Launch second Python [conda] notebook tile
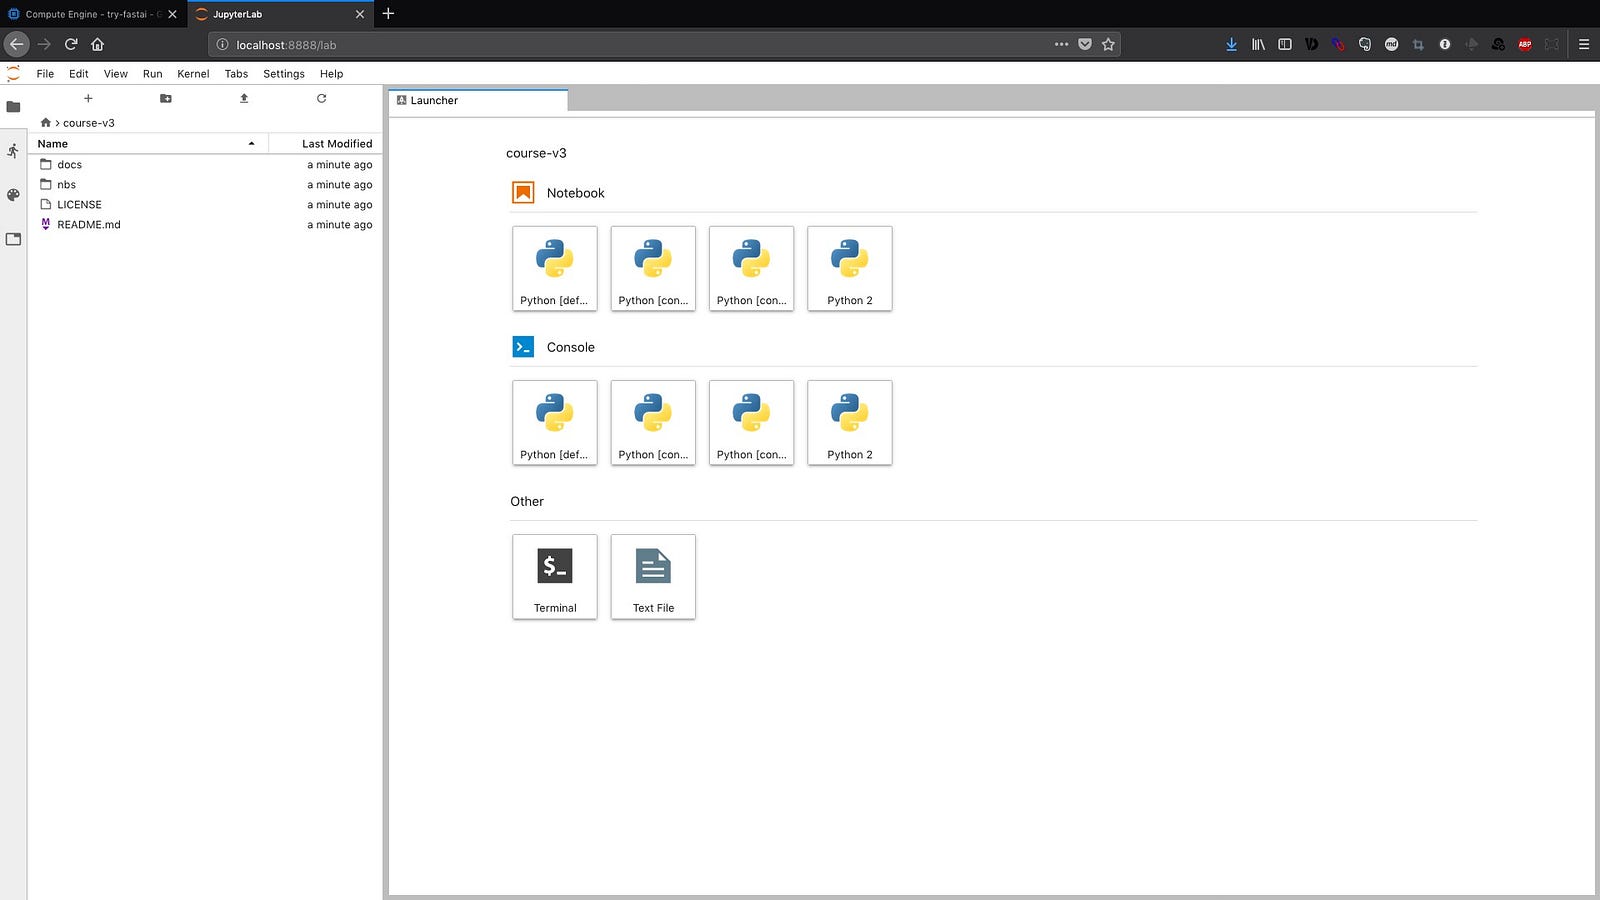Screen dimensions: 1600x900 tap(751, 268)
